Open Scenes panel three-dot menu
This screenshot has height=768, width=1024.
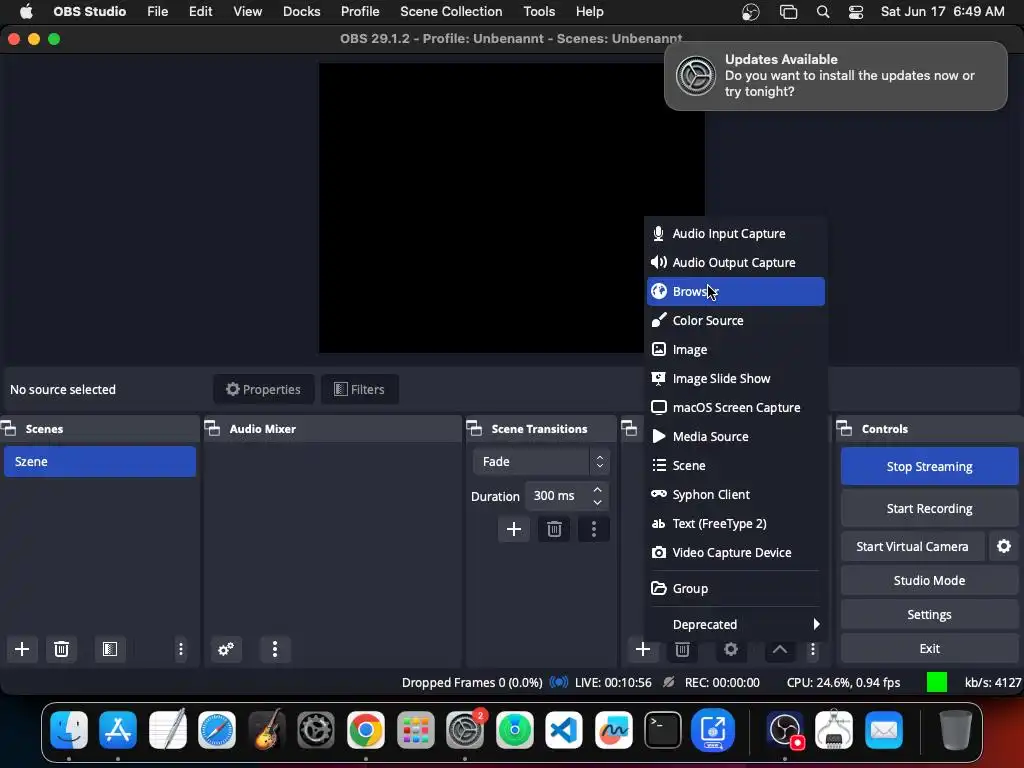[x=181, y=649]
